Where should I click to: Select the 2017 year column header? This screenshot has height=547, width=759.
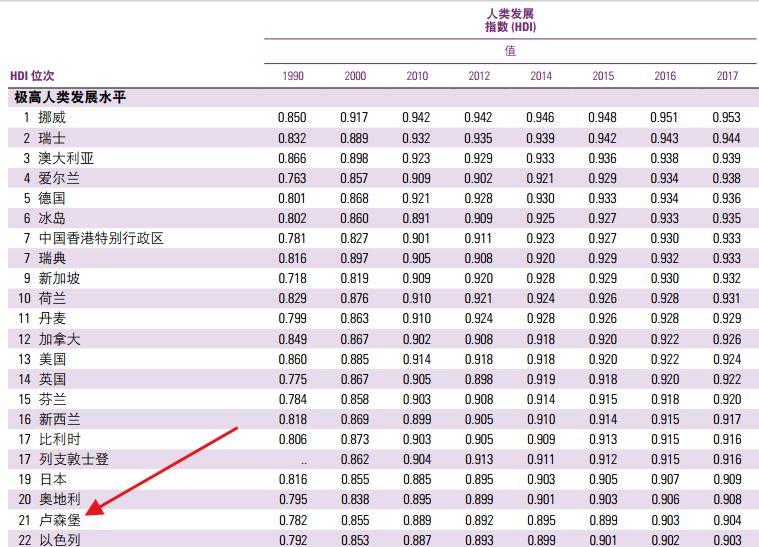click(727, 76)
